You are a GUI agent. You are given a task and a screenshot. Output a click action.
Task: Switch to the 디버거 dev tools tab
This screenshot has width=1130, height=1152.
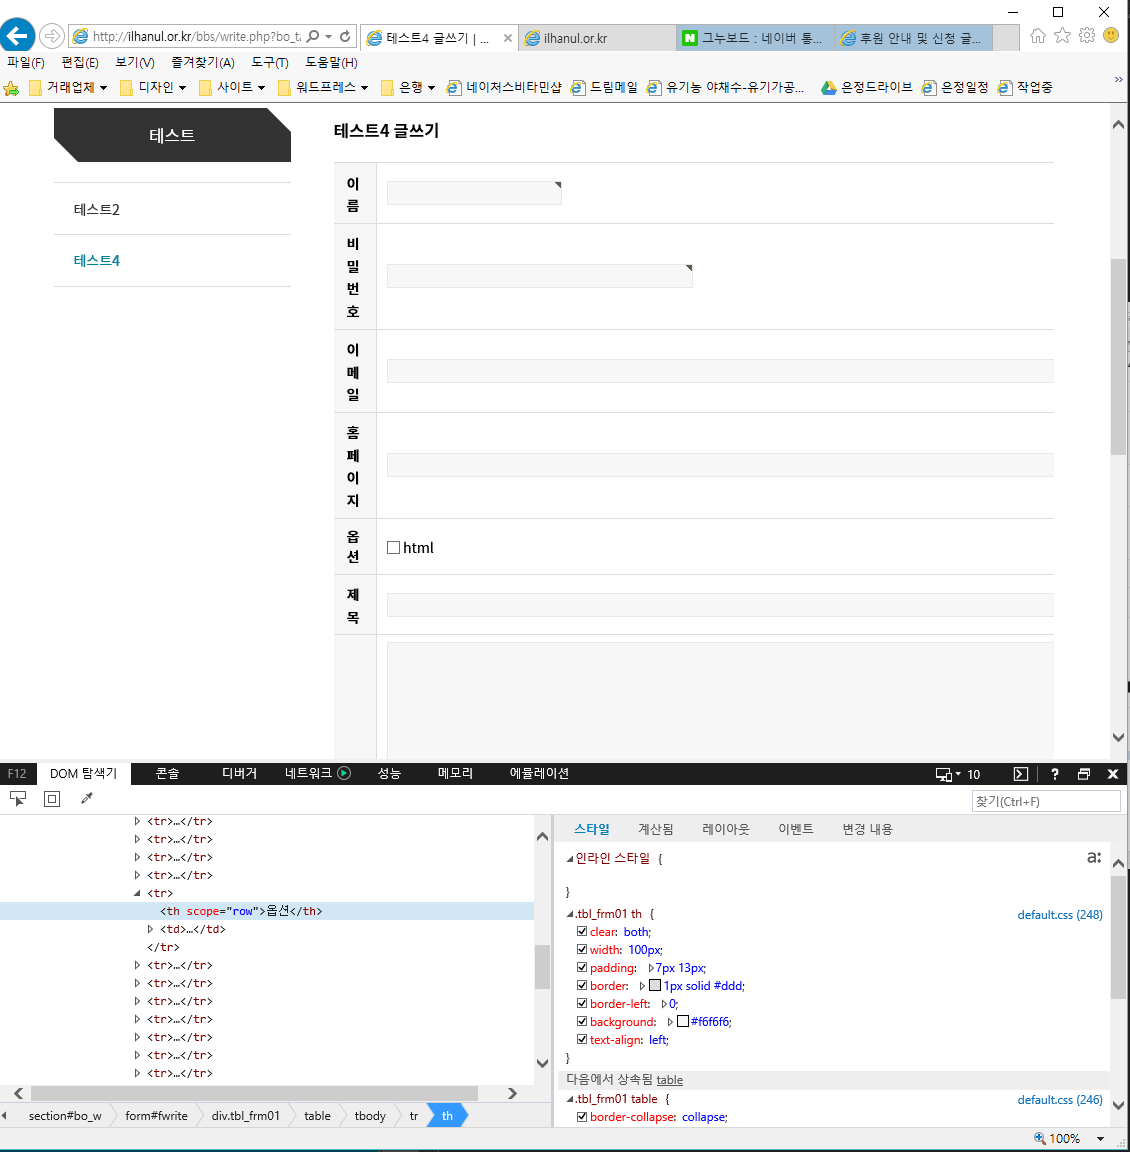[x=240, y=774]
